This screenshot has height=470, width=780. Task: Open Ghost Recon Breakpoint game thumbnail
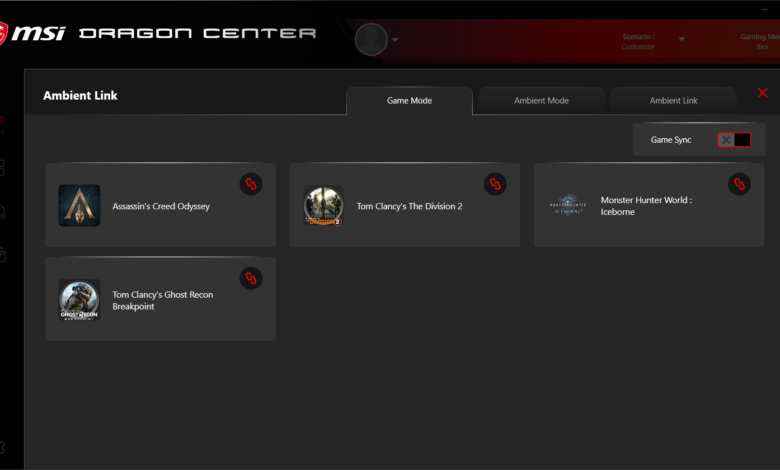pos(79,299)
